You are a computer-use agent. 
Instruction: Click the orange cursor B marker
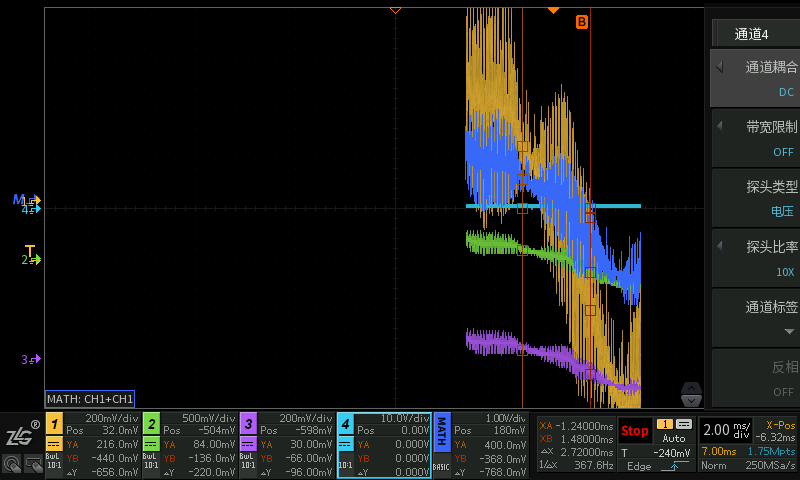pyautogui.click(x=582, y=22)
